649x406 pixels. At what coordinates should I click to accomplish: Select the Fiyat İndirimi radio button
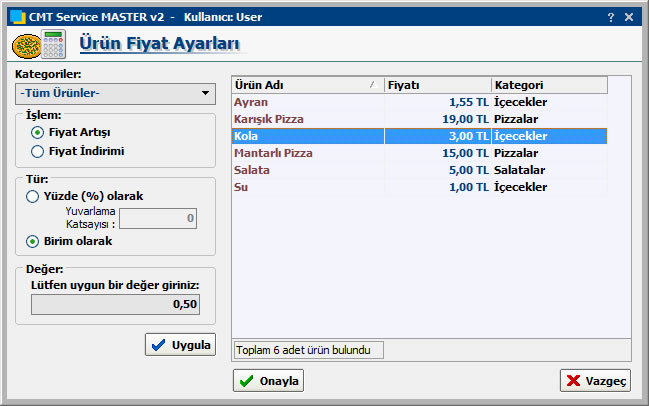[38, 151]
